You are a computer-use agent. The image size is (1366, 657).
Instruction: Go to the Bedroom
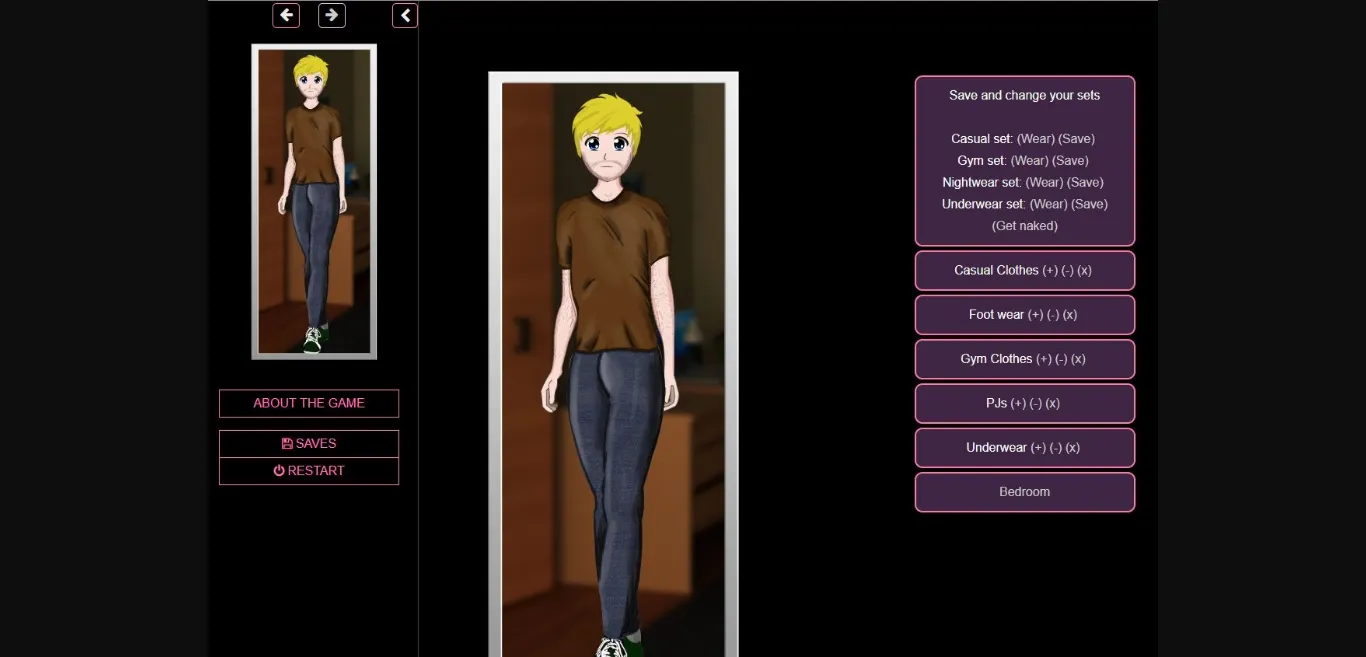point(1024,491)
